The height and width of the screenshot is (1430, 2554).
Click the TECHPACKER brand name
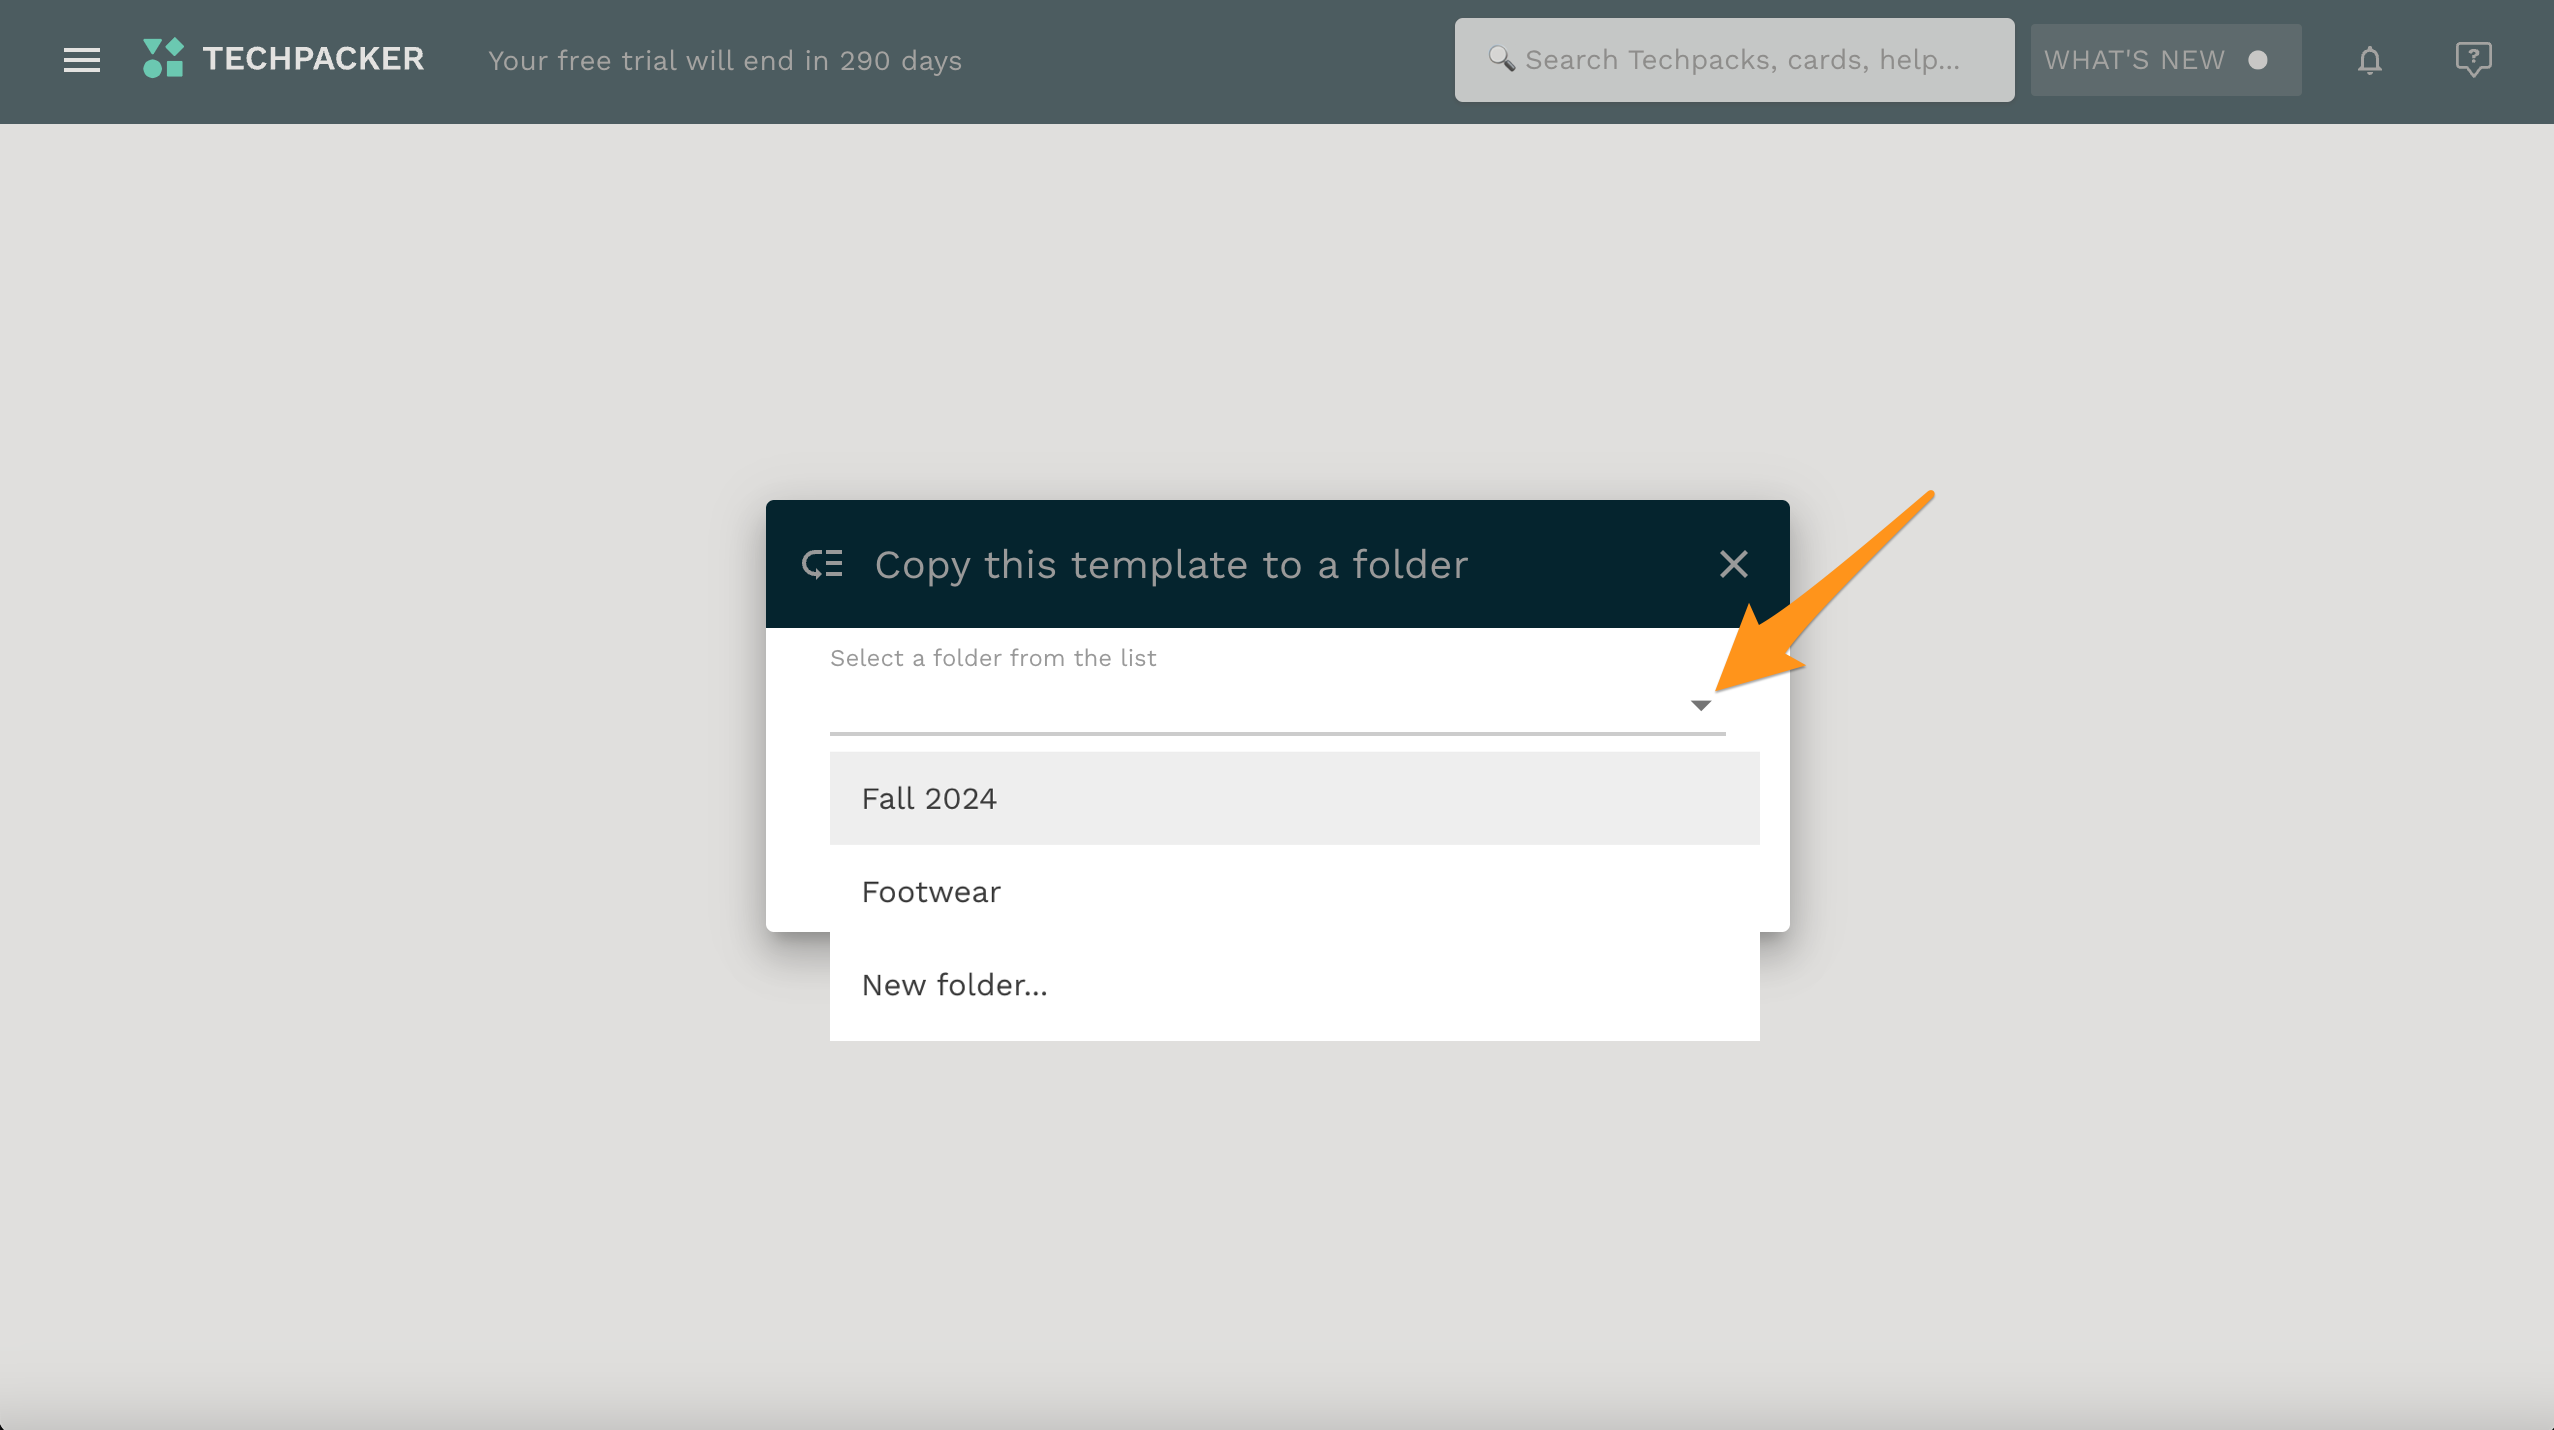(313, 59)
